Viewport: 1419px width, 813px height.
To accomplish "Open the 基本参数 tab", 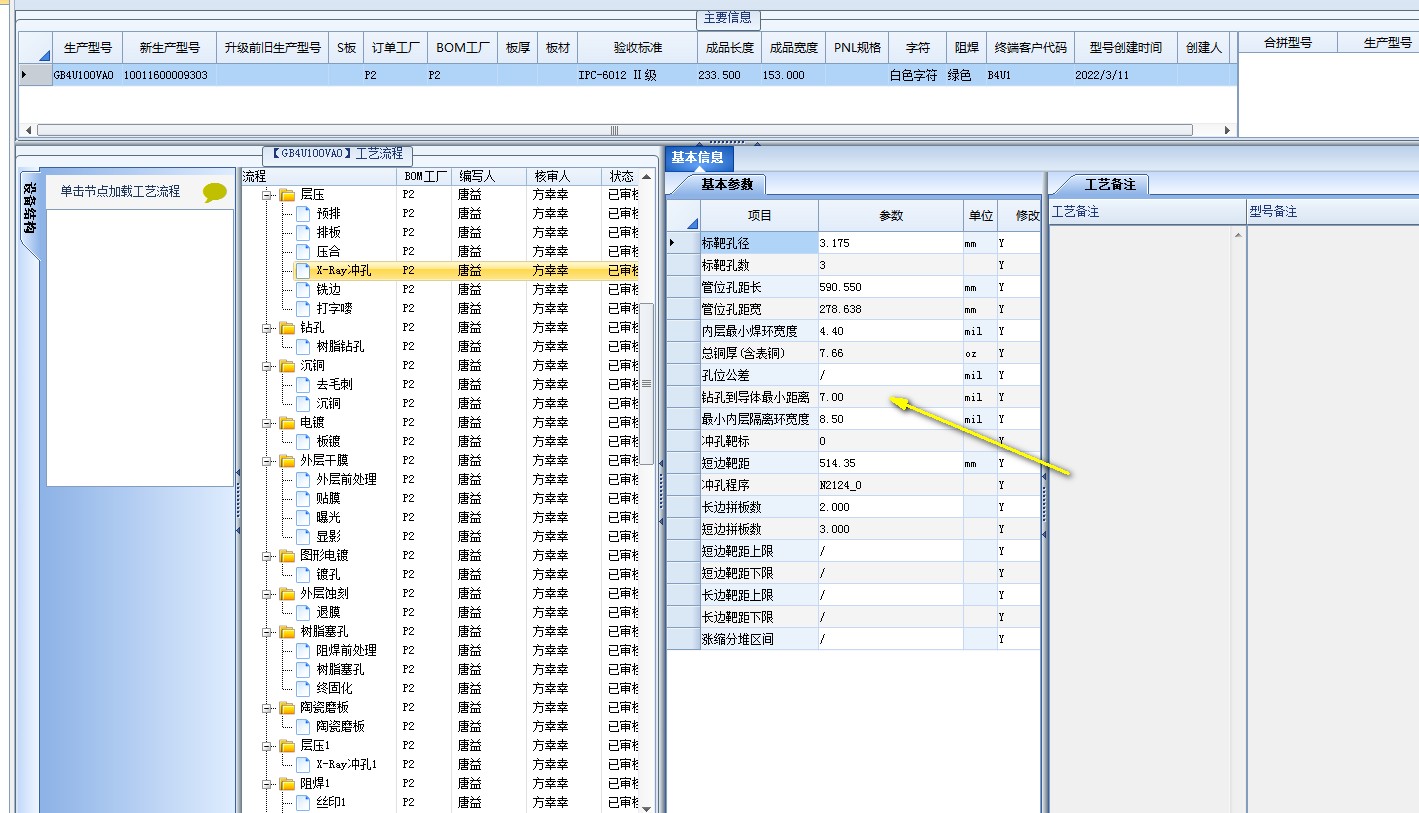I will tap(727, 185).
